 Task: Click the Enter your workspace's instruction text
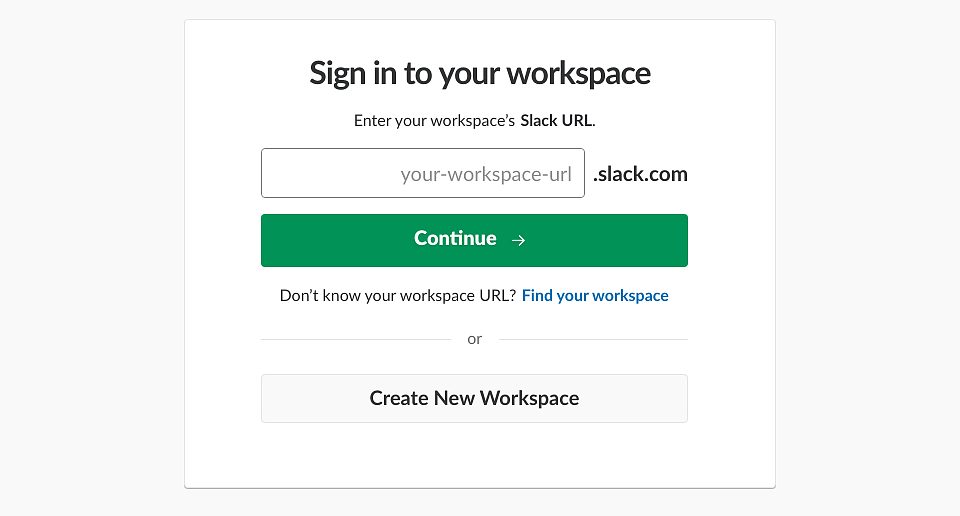click(434, 121)
